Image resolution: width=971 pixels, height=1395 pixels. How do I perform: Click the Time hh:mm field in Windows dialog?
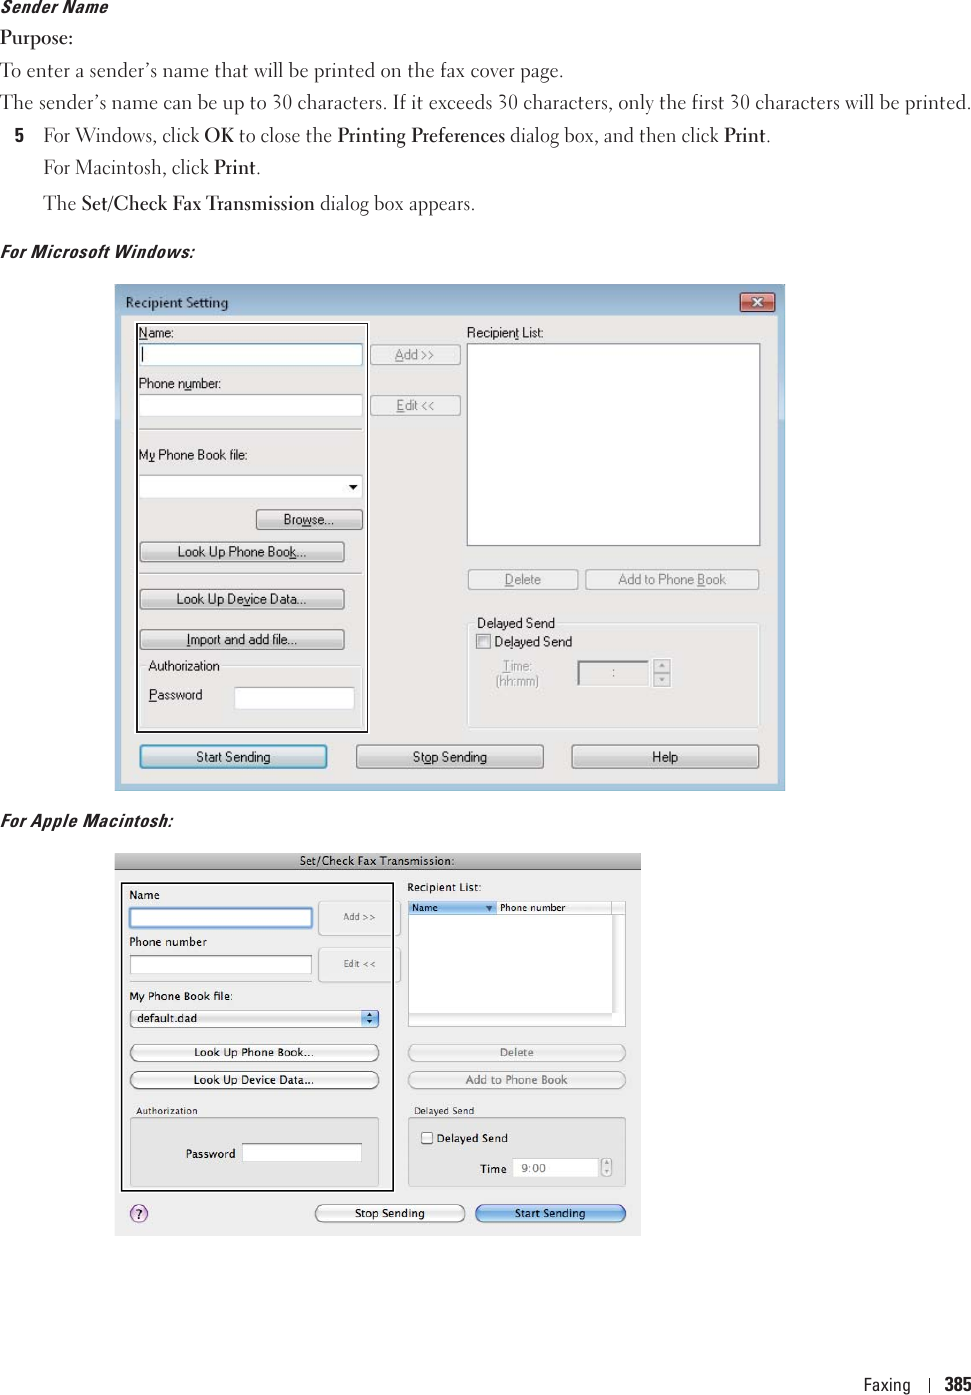[614, 673]
